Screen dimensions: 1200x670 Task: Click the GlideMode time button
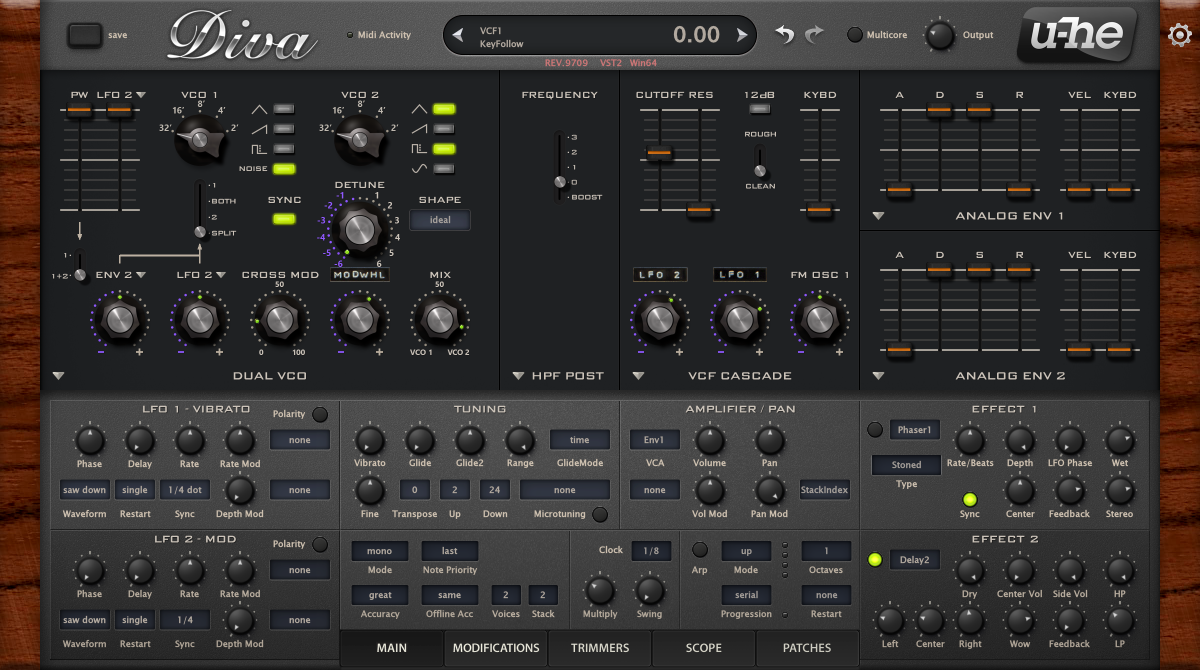click(x=580, y=440)
